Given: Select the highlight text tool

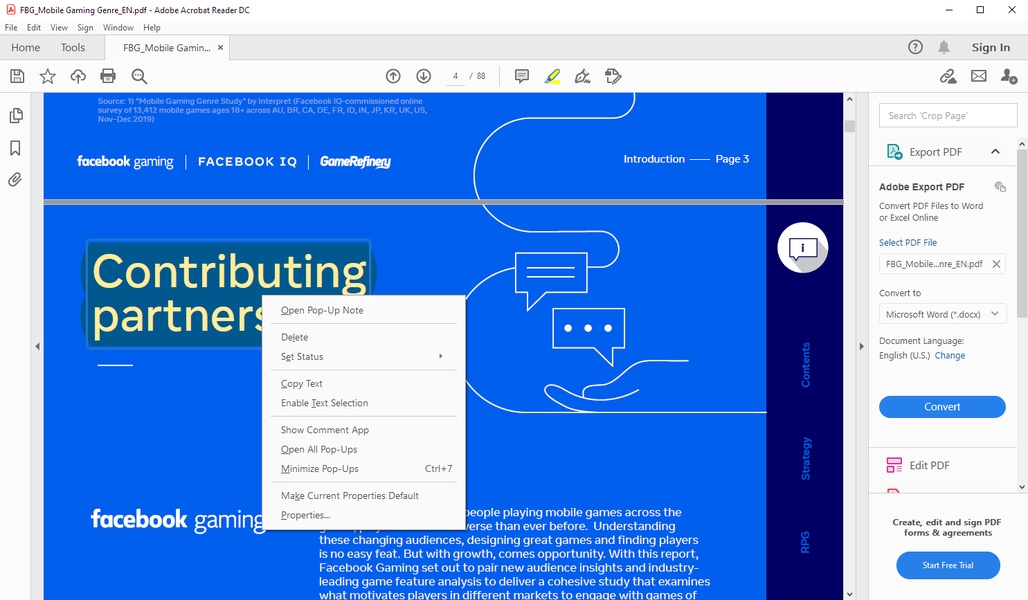Looking at the screenshot, I should (552, 76).
